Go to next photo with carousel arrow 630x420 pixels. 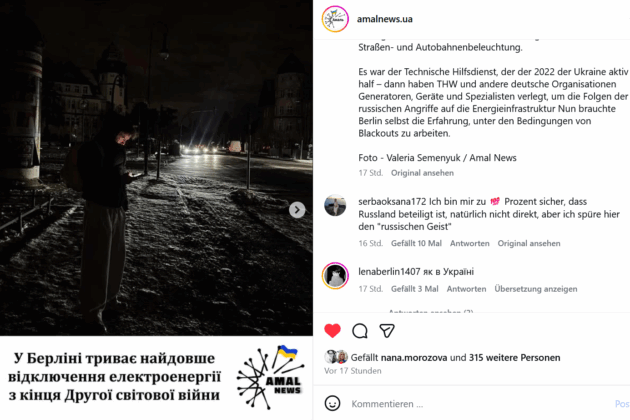(x=297, y=210)
